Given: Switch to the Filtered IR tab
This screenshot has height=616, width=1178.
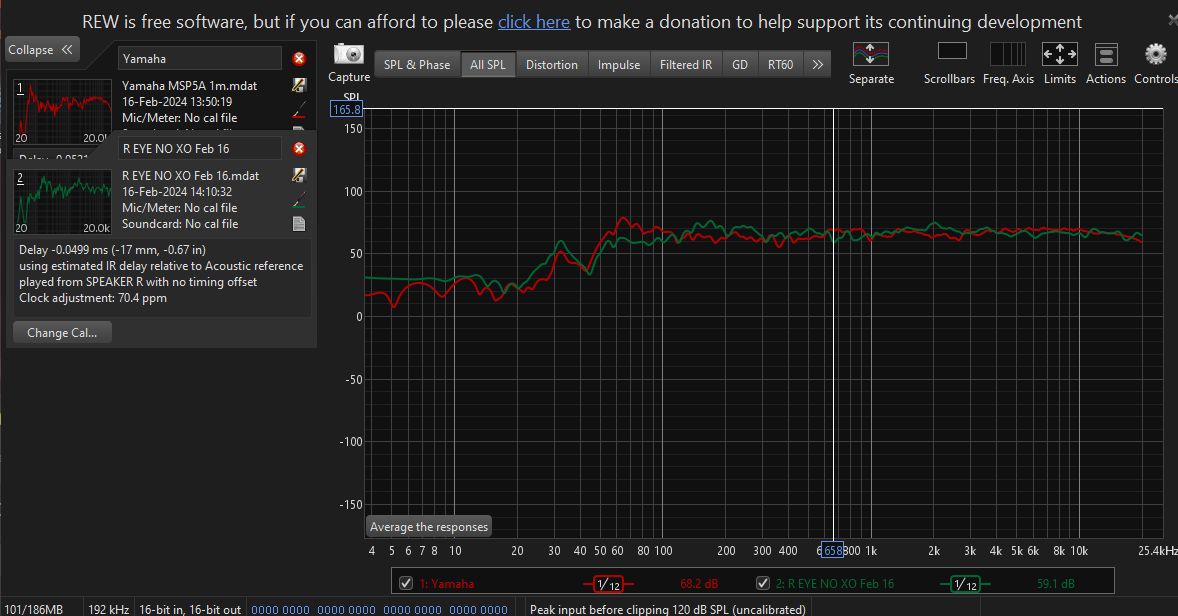Looking at the screenshot, I should tap(686, 65).
